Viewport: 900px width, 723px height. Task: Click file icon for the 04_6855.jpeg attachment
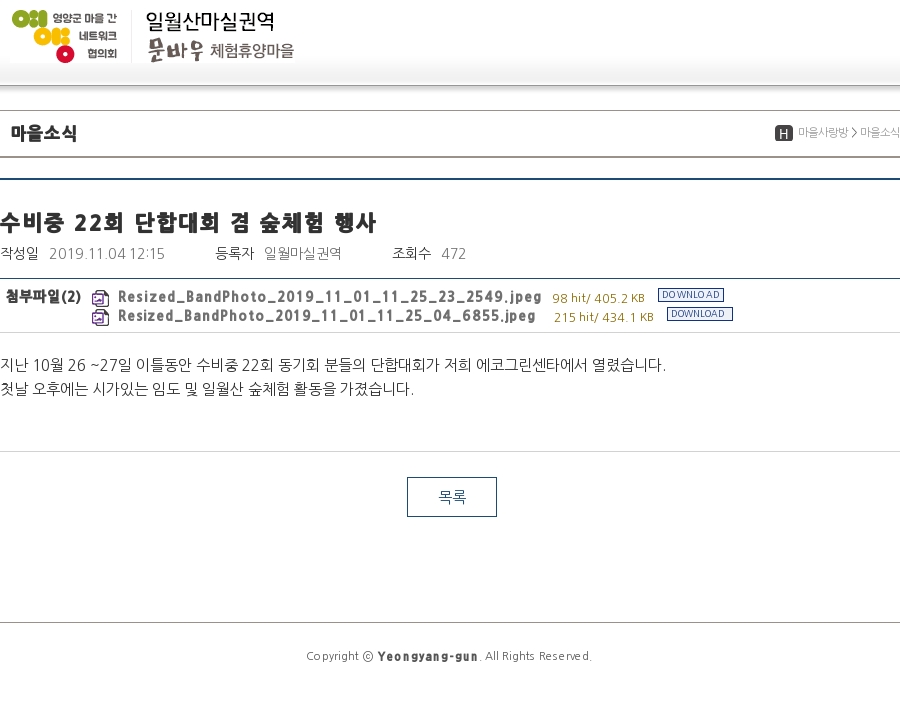pos(100,317)
